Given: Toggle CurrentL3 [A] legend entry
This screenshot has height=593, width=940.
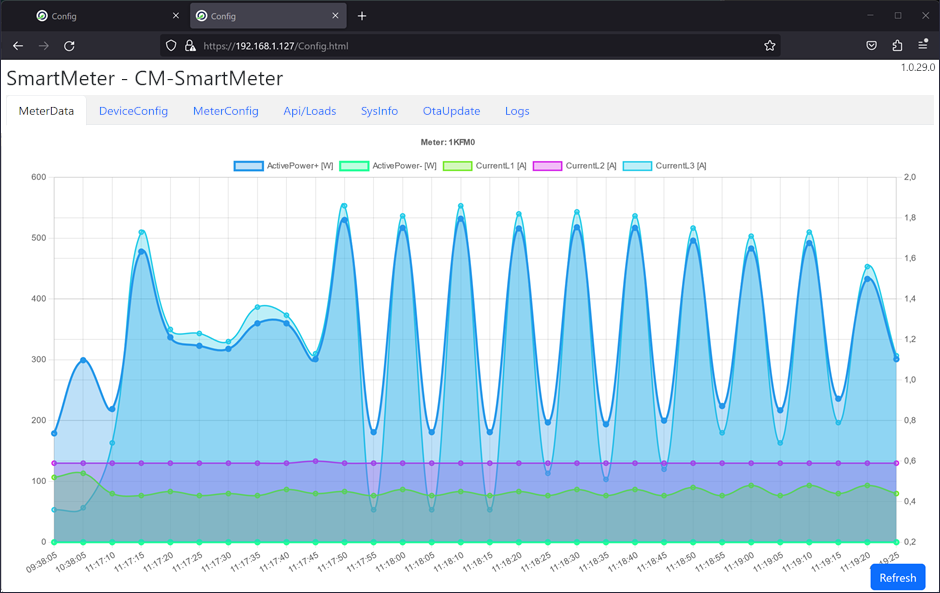Looking at the screenshot, I should (x=680, y=166).
